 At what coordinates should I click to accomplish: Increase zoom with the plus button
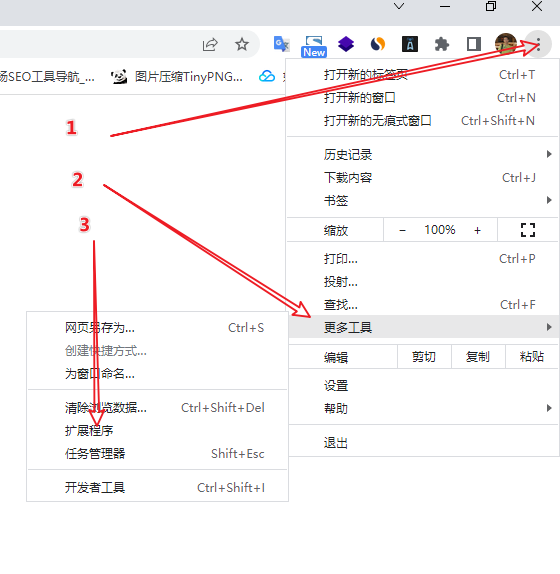[x=477, y=230]
